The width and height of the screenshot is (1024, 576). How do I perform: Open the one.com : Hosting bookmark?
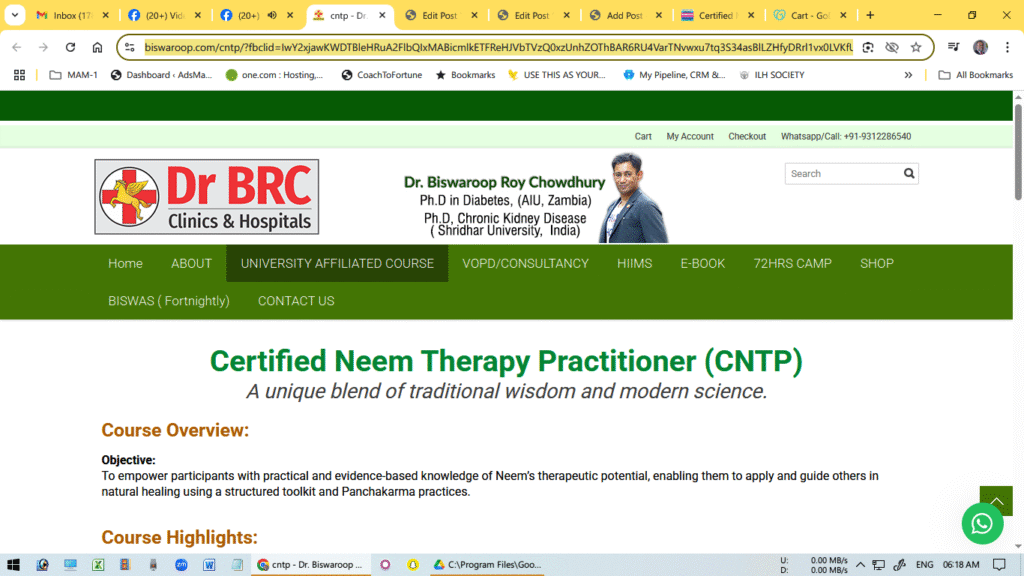(x=274, y=75)
